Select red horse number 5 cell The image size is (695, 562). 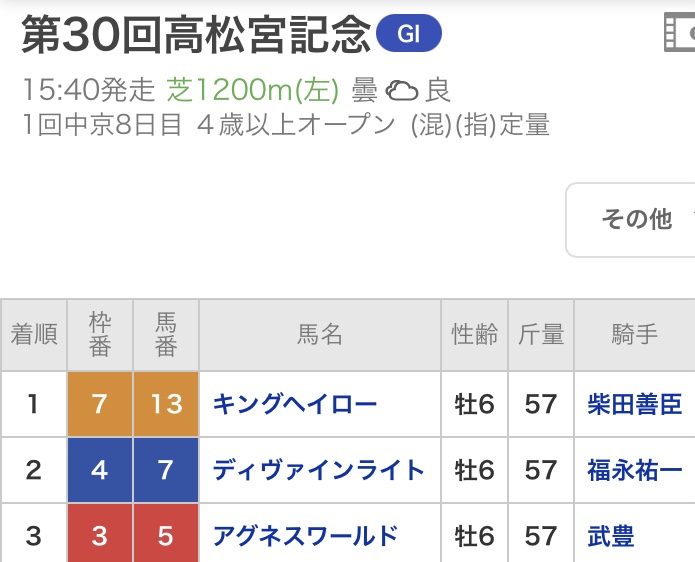[x=166, y=534]
